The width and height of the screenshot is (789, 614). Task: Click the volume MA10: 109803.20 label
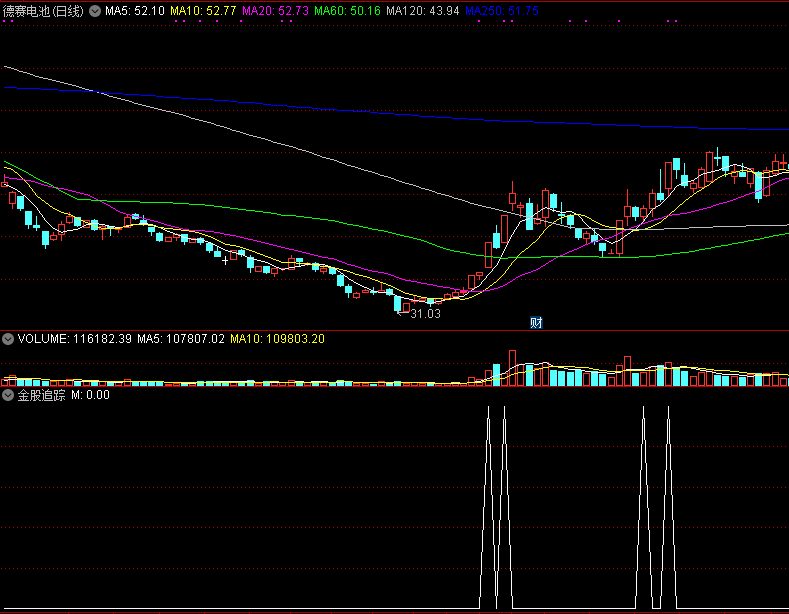click(x=277, y=339)
